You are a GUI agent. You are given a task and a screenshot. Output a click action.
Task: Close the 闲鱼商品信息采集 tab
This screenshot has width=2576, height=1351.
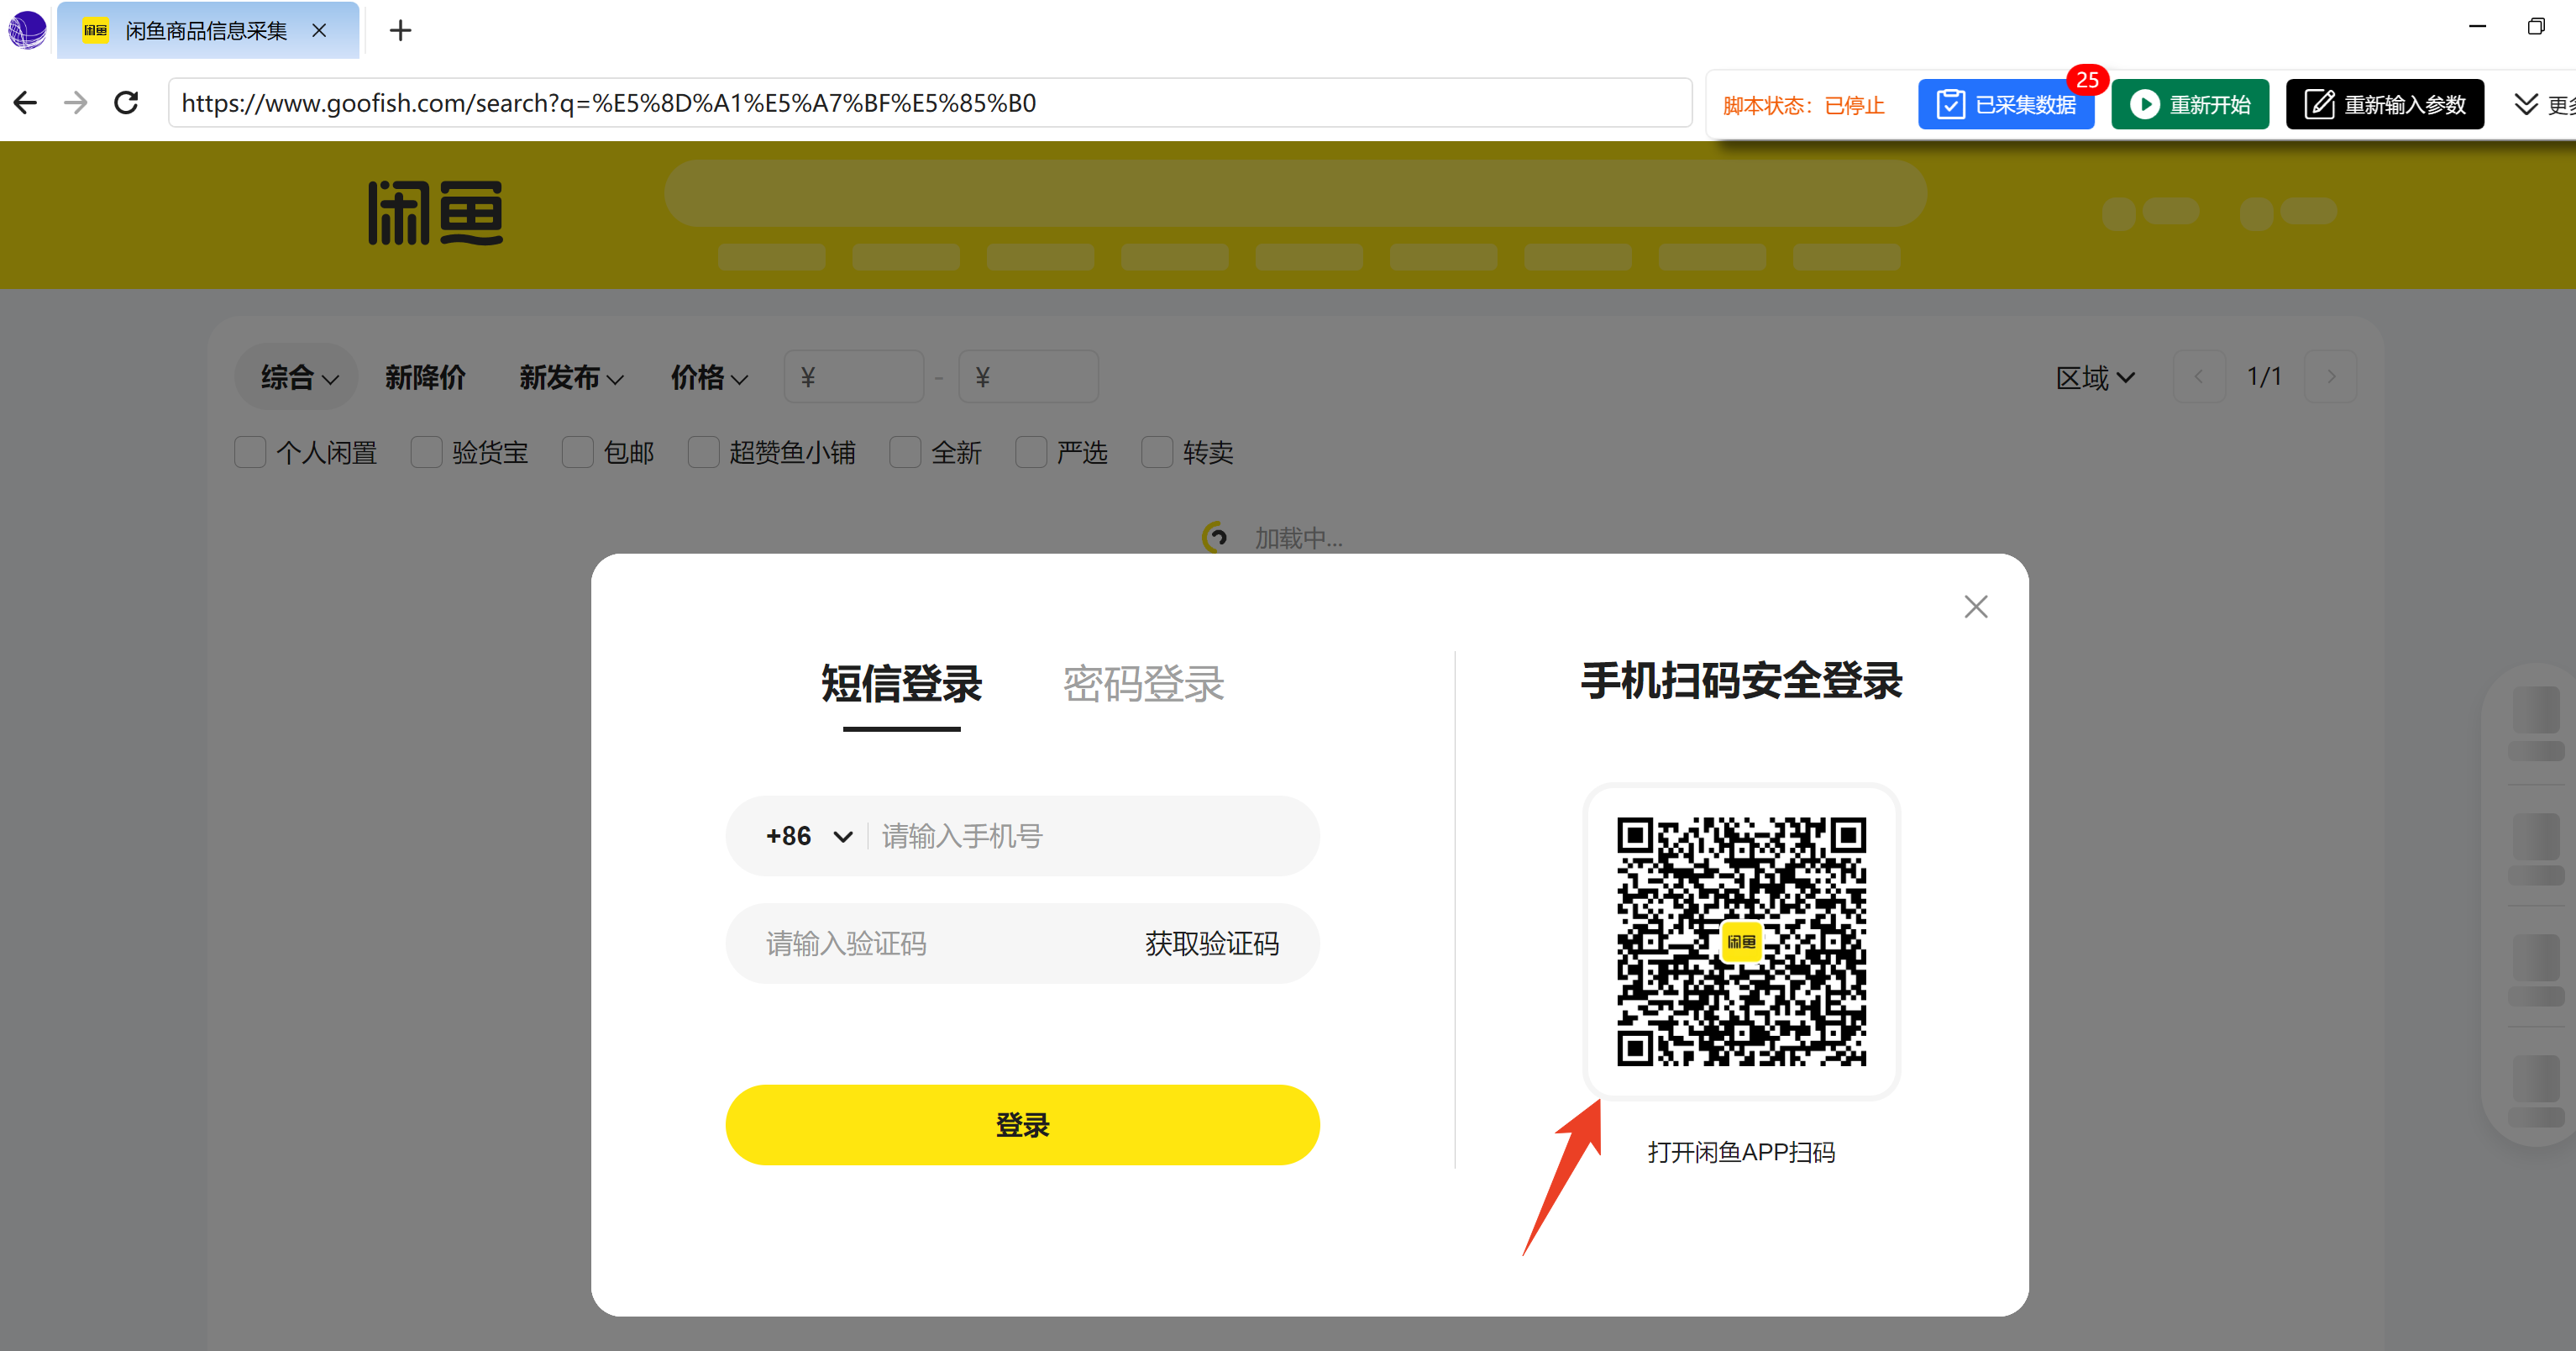[319, 31]
